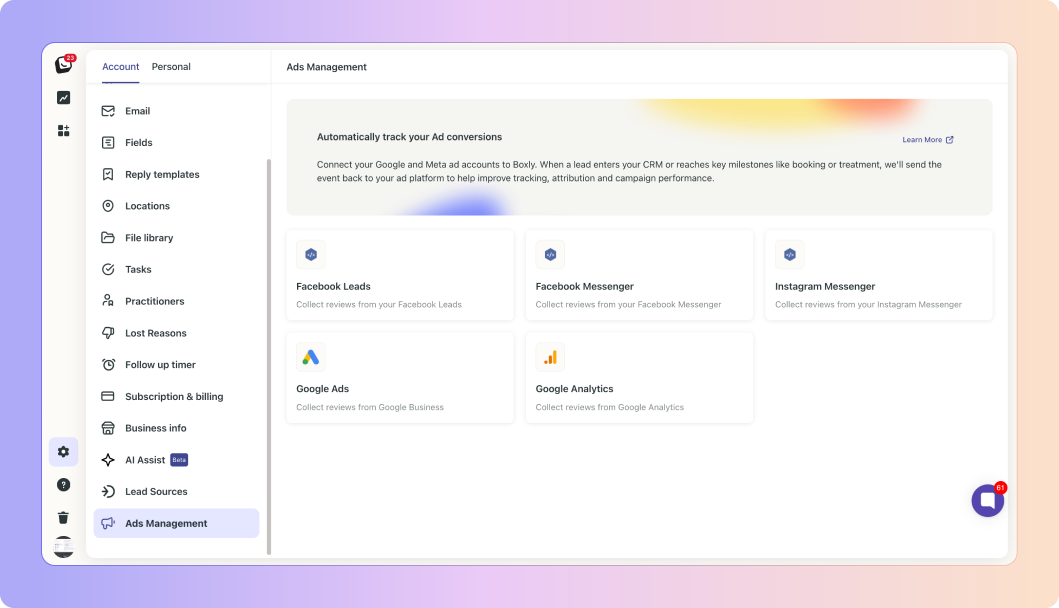The image size is (1059, 608).
Task: Open the Facebook Leads card title
Action: 333,286
